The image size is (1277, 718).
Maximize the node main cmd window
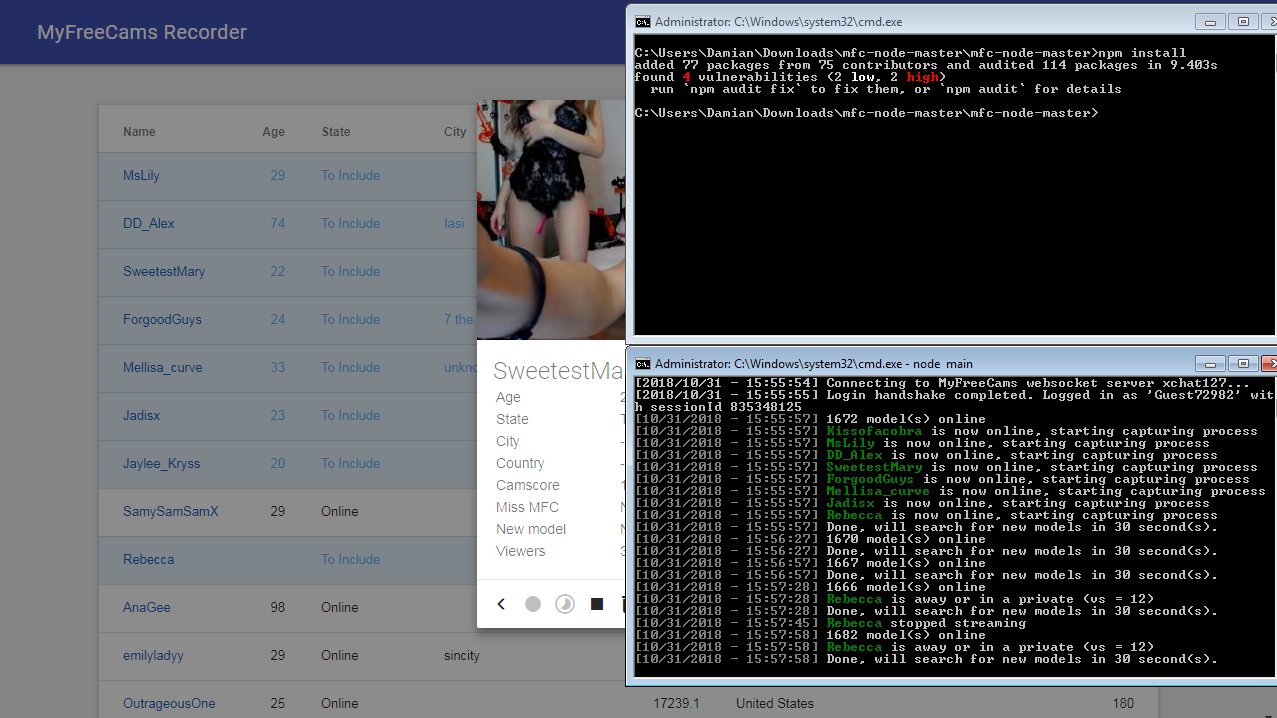pyautogui.click(x=1243, y=363)
